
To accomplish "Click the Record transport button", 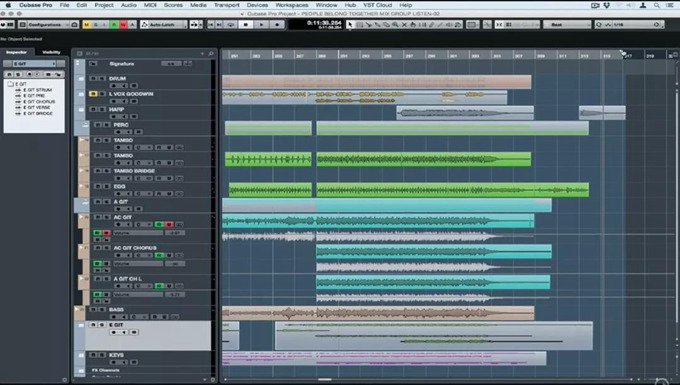I will [x=277, y=25].
